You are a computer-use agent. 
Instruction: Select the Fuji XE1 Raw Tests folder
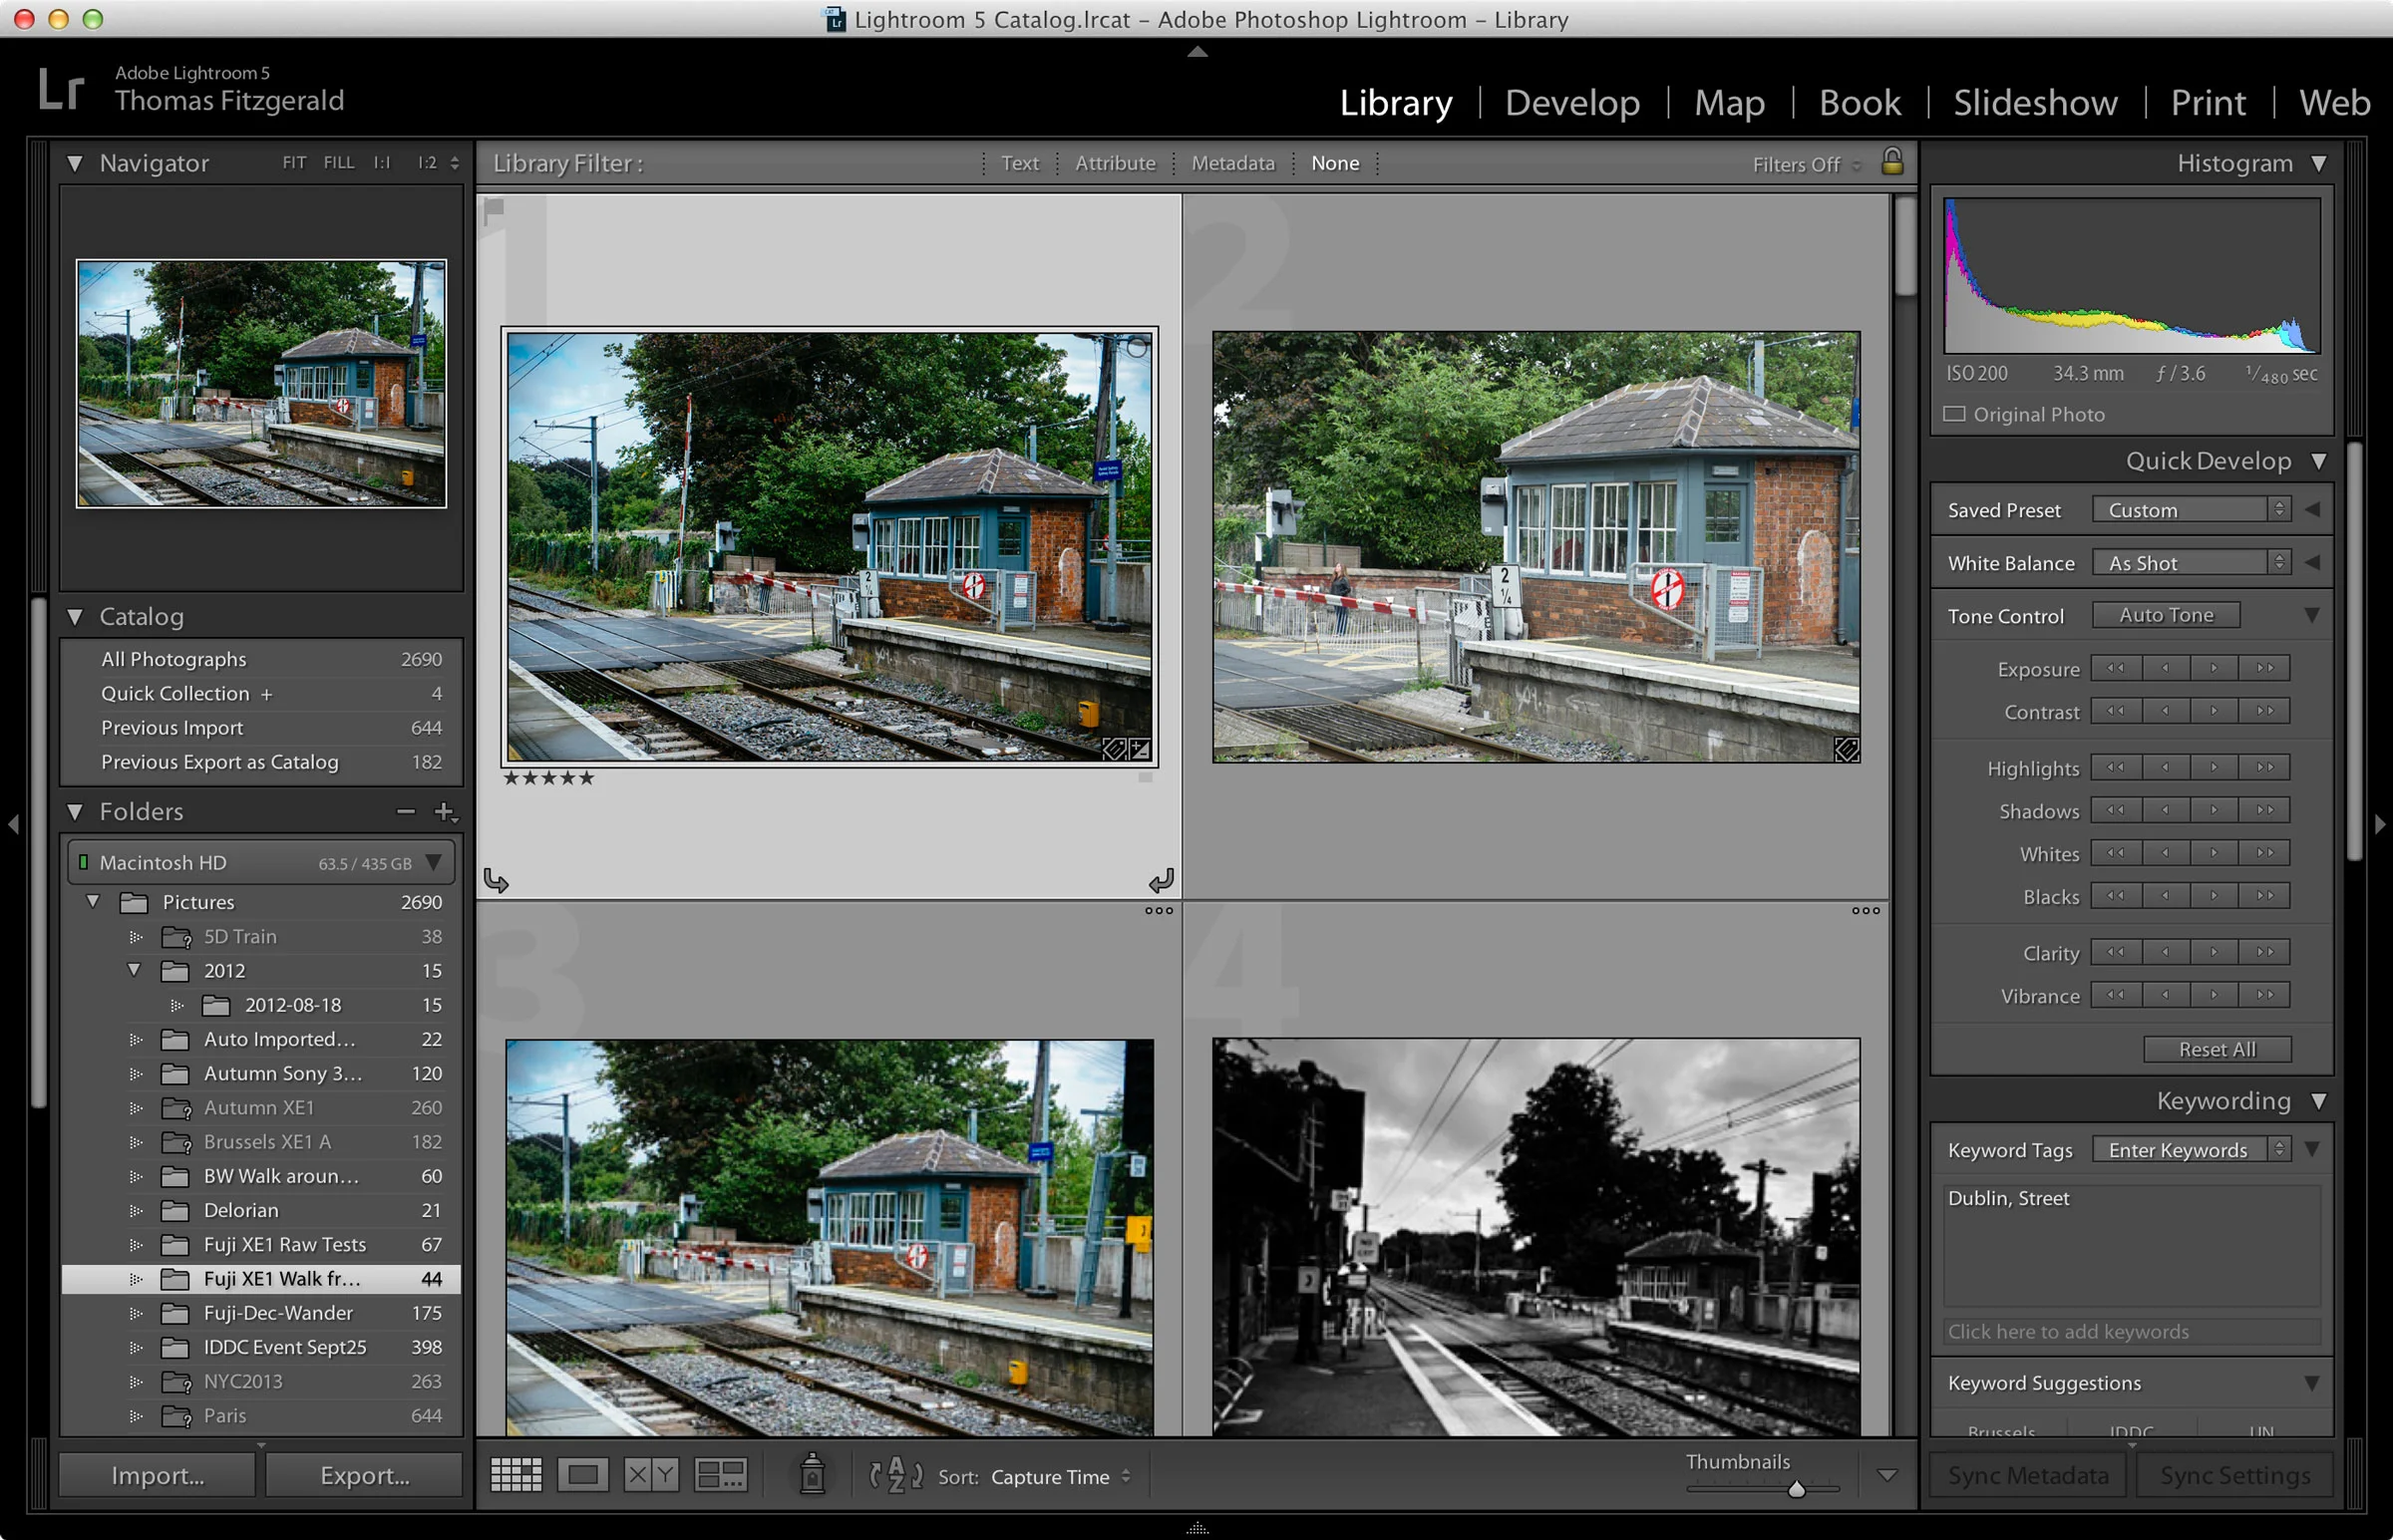point(283,1244)
